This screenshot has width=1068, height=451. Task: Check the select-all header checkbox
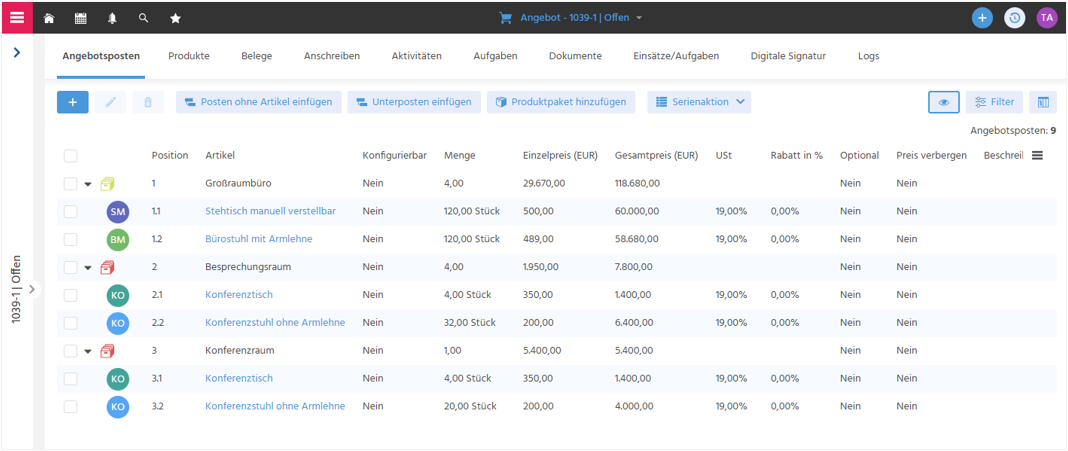coord(70,155)
